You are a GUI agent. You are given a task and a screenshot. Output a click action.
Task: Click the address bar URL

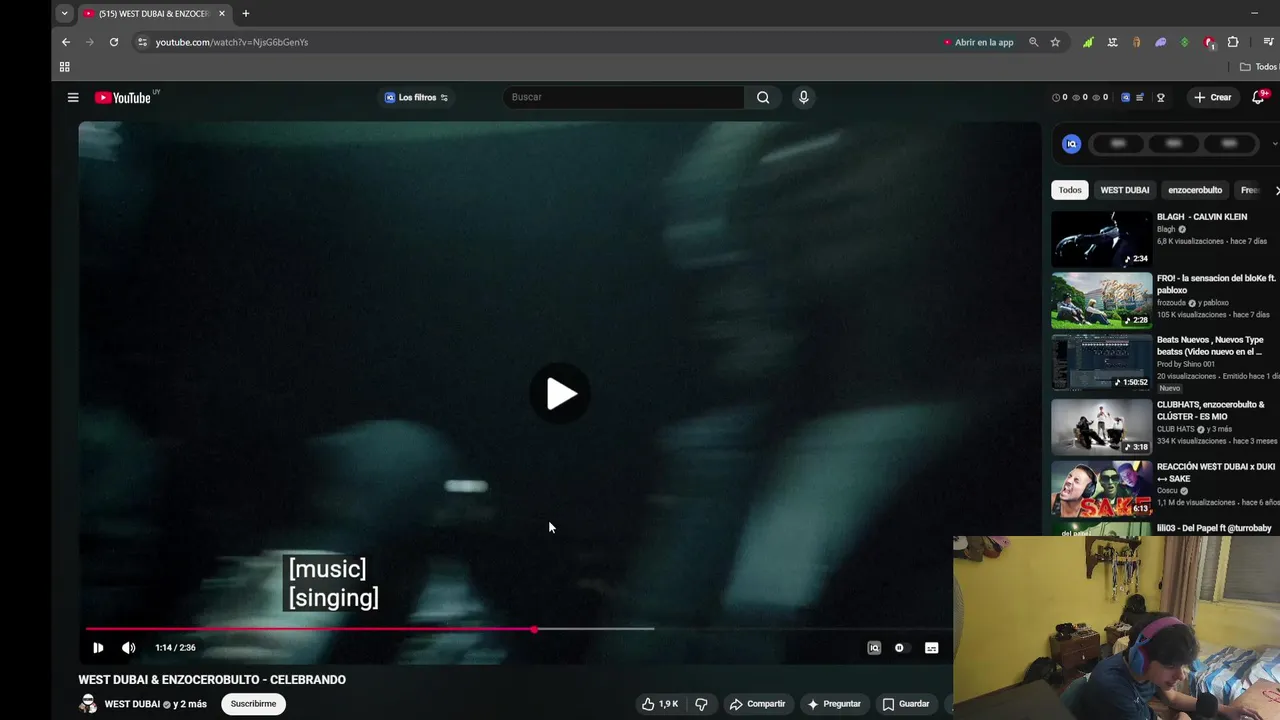[x=232, y=42]
